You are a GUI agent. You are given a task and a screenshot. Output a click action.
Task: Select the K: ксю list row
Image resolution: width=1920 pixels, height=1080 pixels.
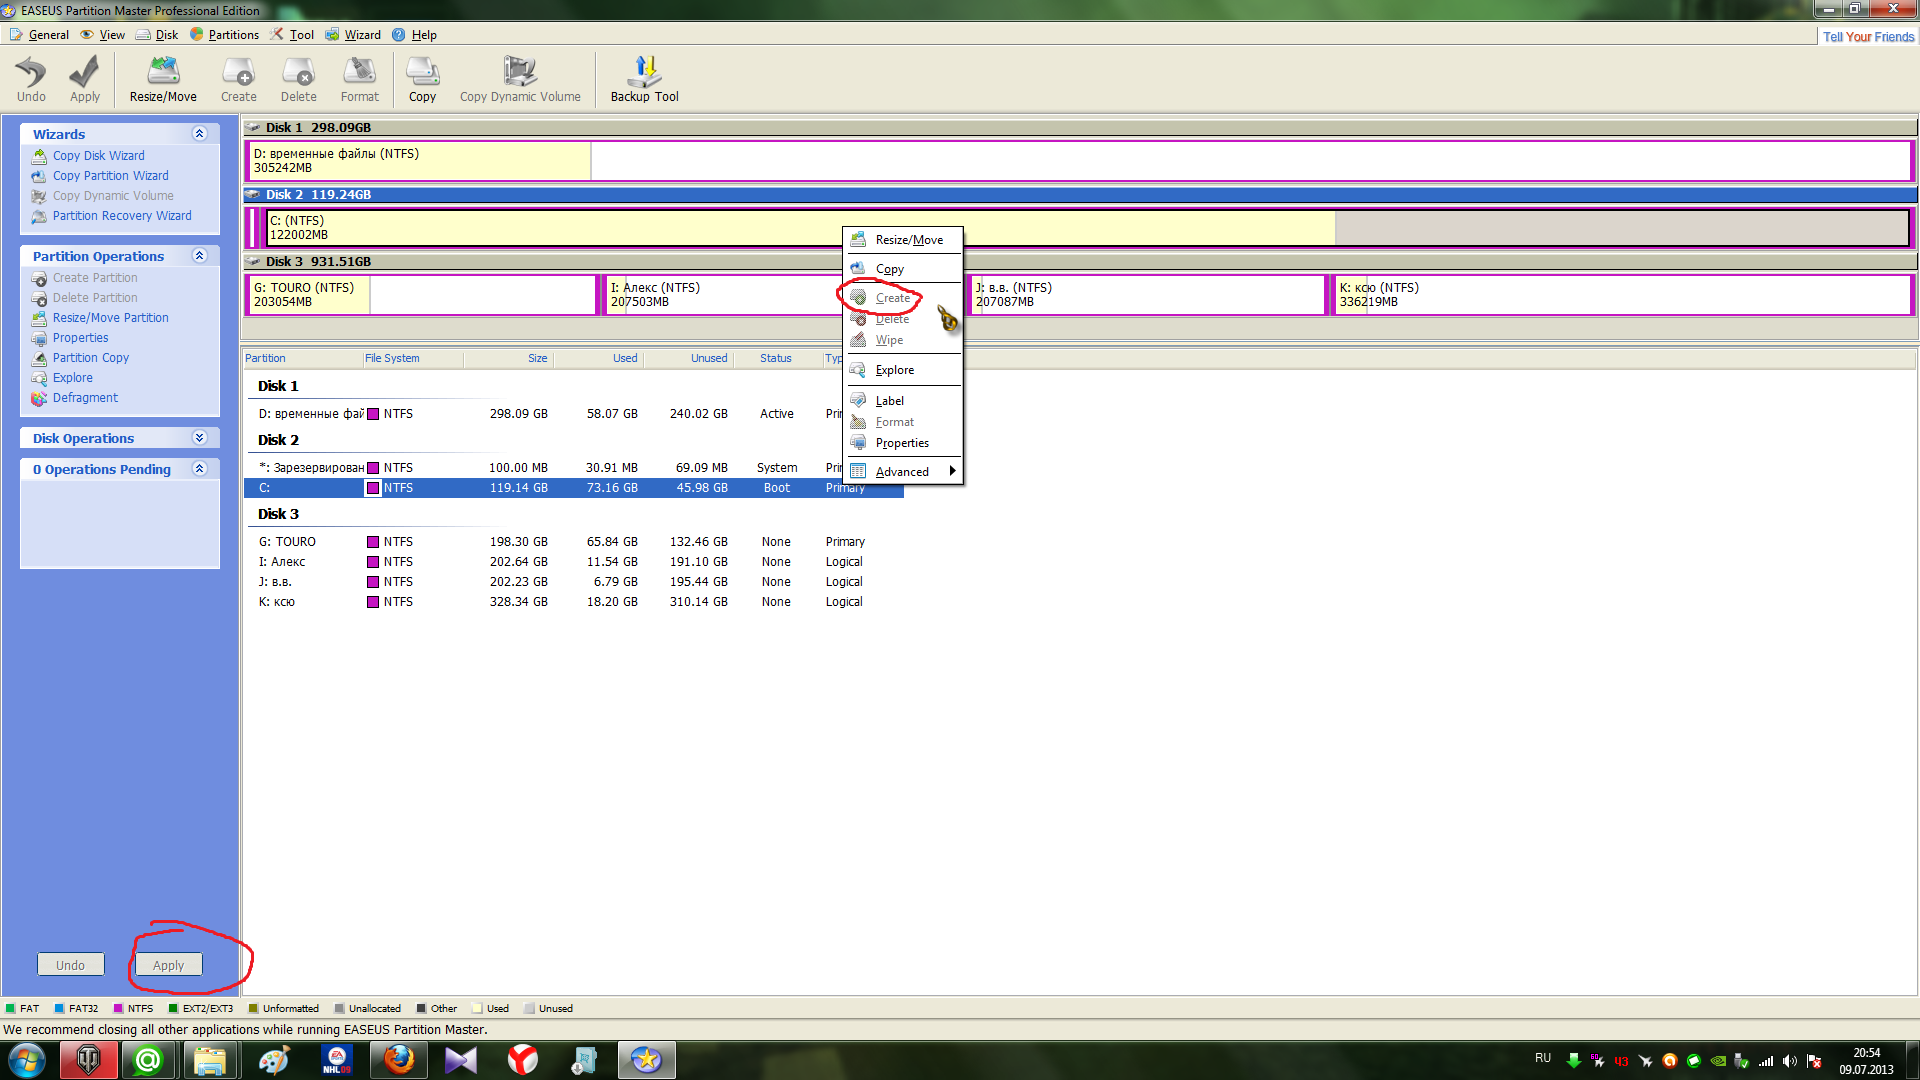click(x=573, y=602)
